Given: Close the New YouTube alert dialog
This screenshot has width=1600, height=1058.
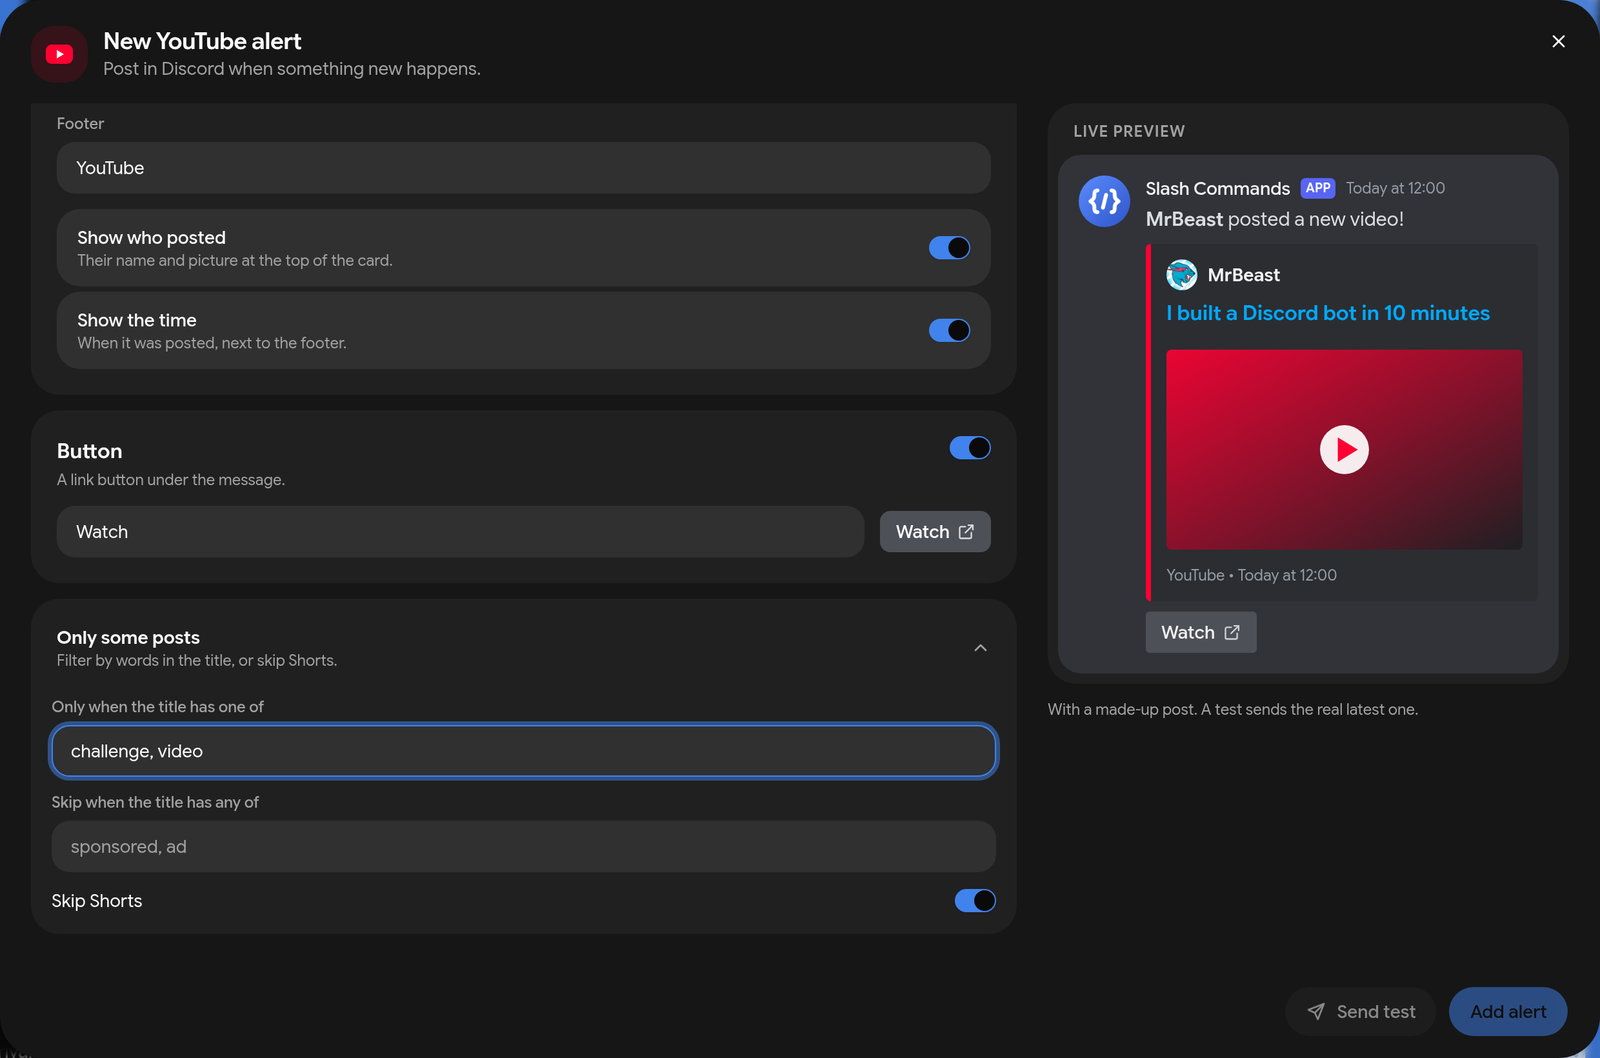Looking at the screenshot, I should [1558, 41].
